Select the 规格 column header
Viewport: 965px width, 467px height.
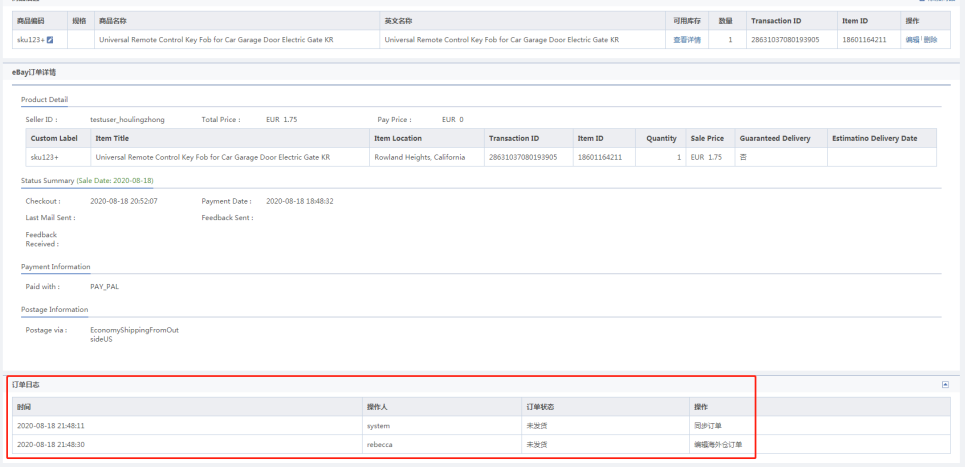pyautogui.click(x=79, y=21)
